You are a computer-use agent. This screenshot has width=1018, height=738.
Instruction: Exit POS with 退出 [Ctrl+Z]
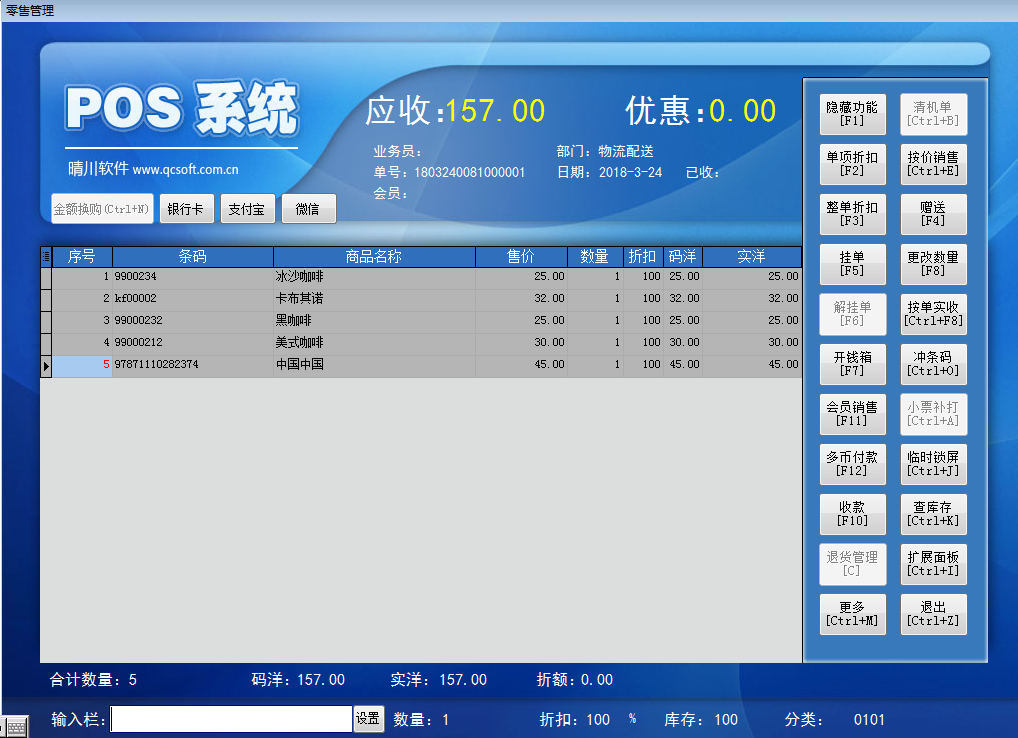point(933,614)
